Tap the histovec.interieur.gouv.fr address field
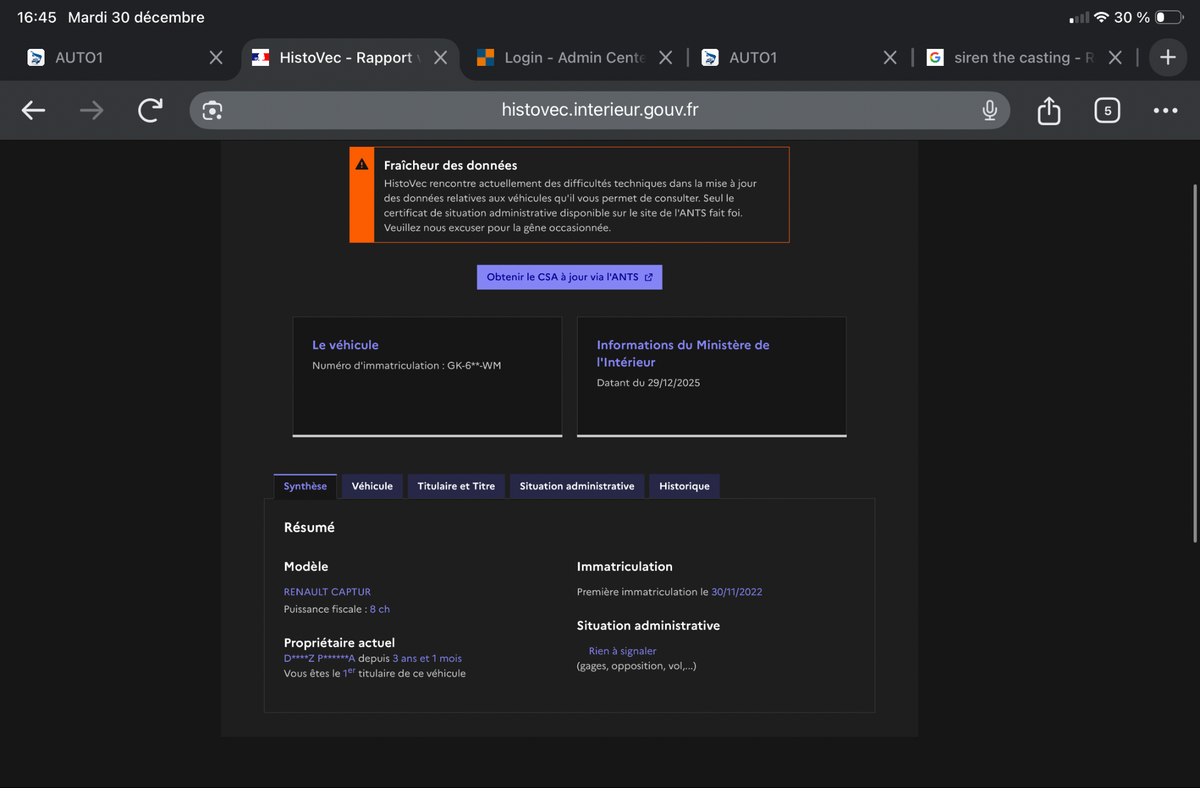 pyautogui.click(x=600, y=110)
